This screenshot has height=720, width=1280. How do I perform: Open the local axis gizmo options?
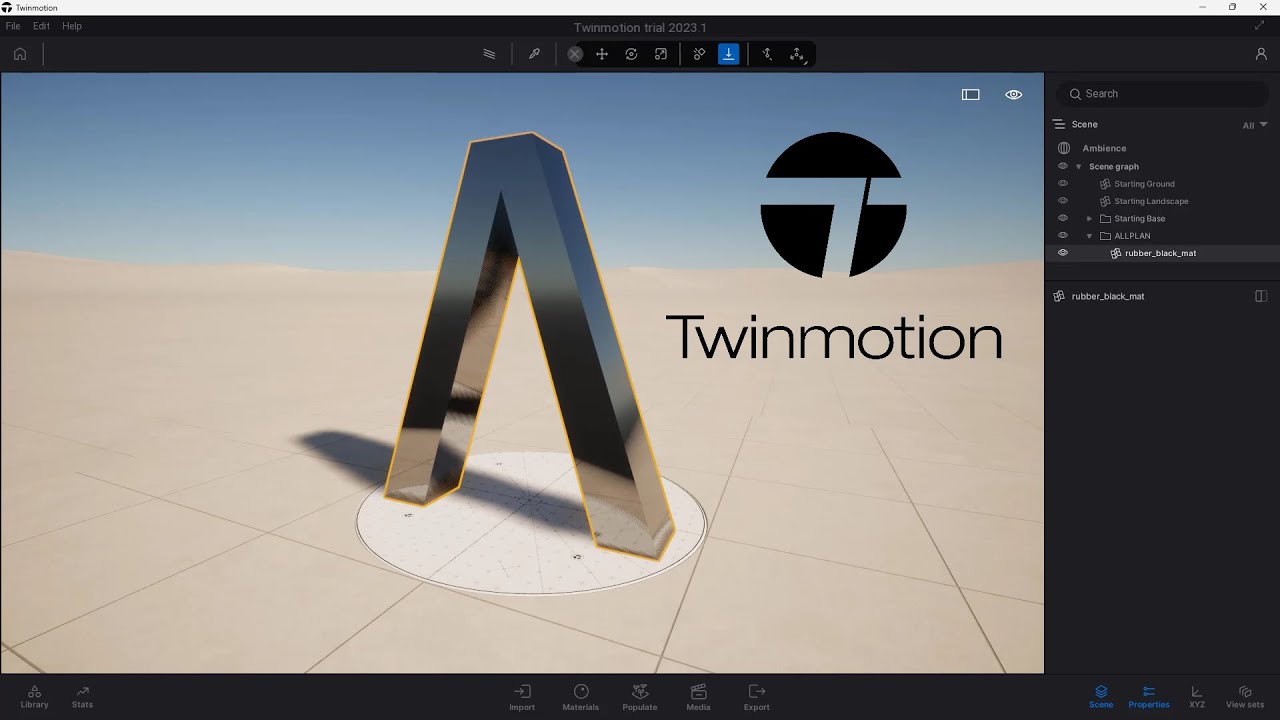[797, 54]
